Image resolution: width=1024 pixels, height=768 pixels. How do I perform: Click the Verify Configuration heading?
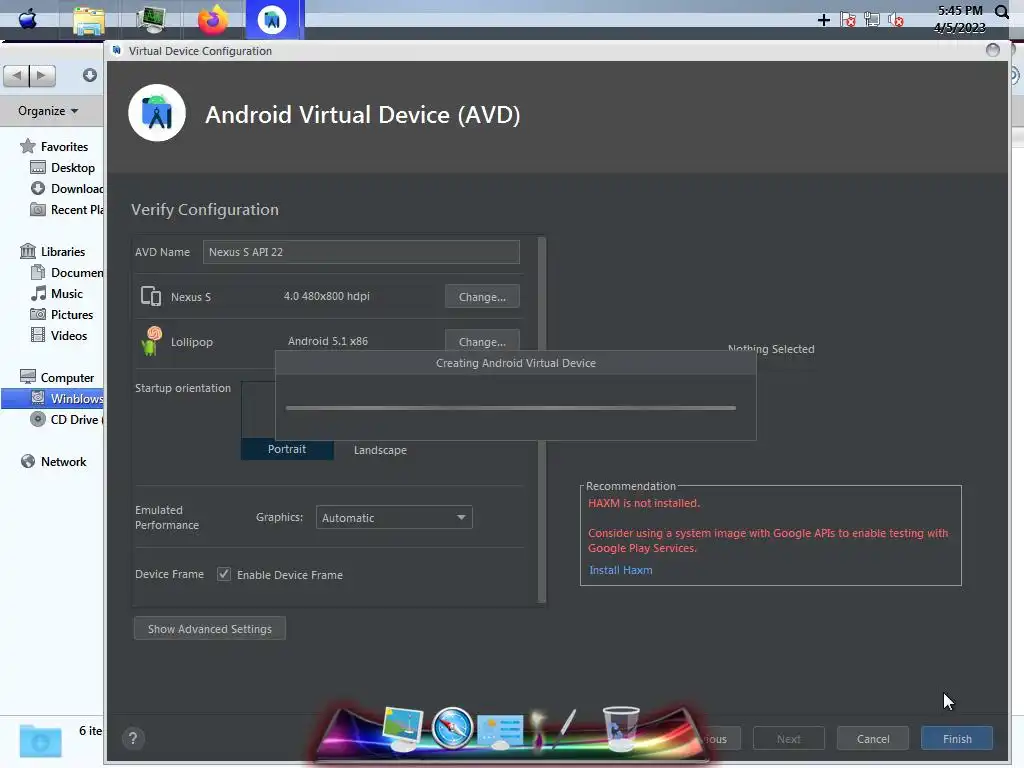pos(204,209)
